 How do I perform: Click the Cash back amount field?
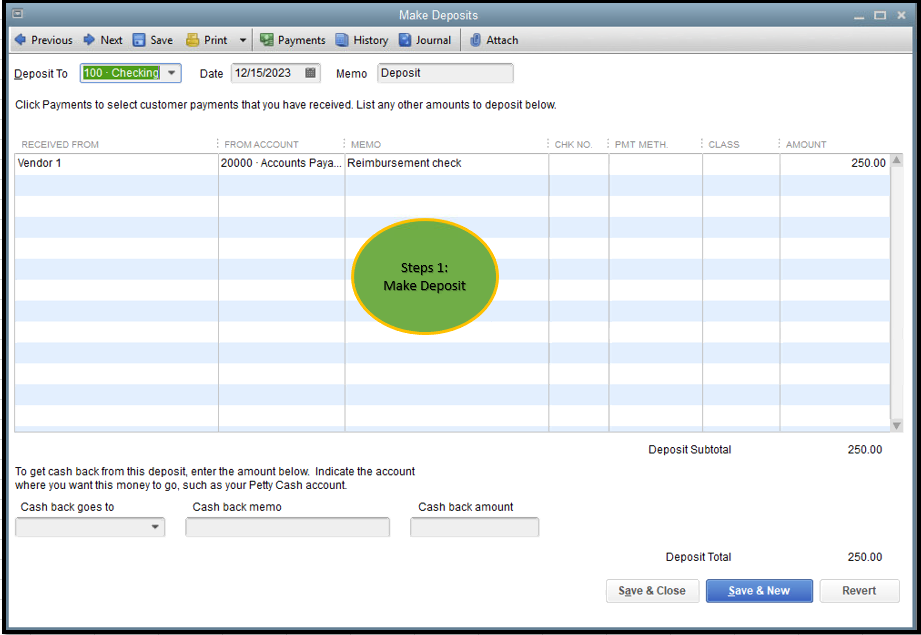coord(475,527)
